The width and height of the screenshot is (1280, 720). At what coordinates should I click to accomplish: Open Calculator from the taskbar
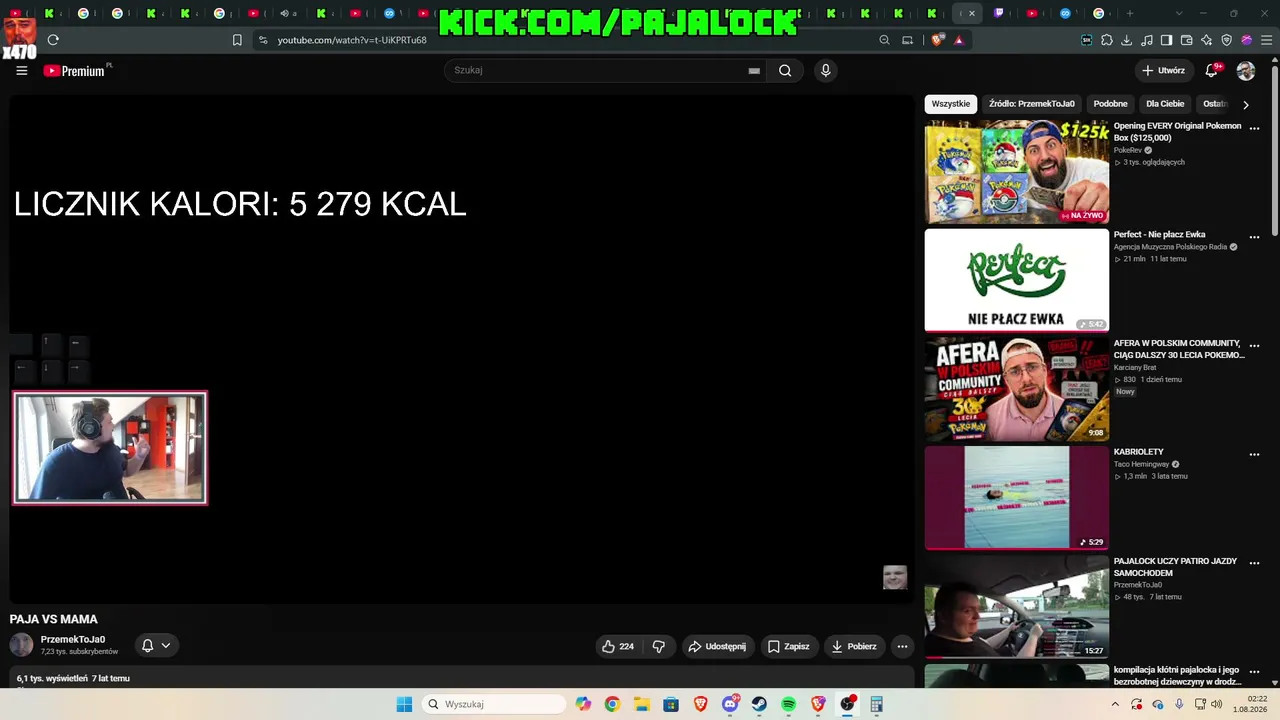click(x=877, y=704)
